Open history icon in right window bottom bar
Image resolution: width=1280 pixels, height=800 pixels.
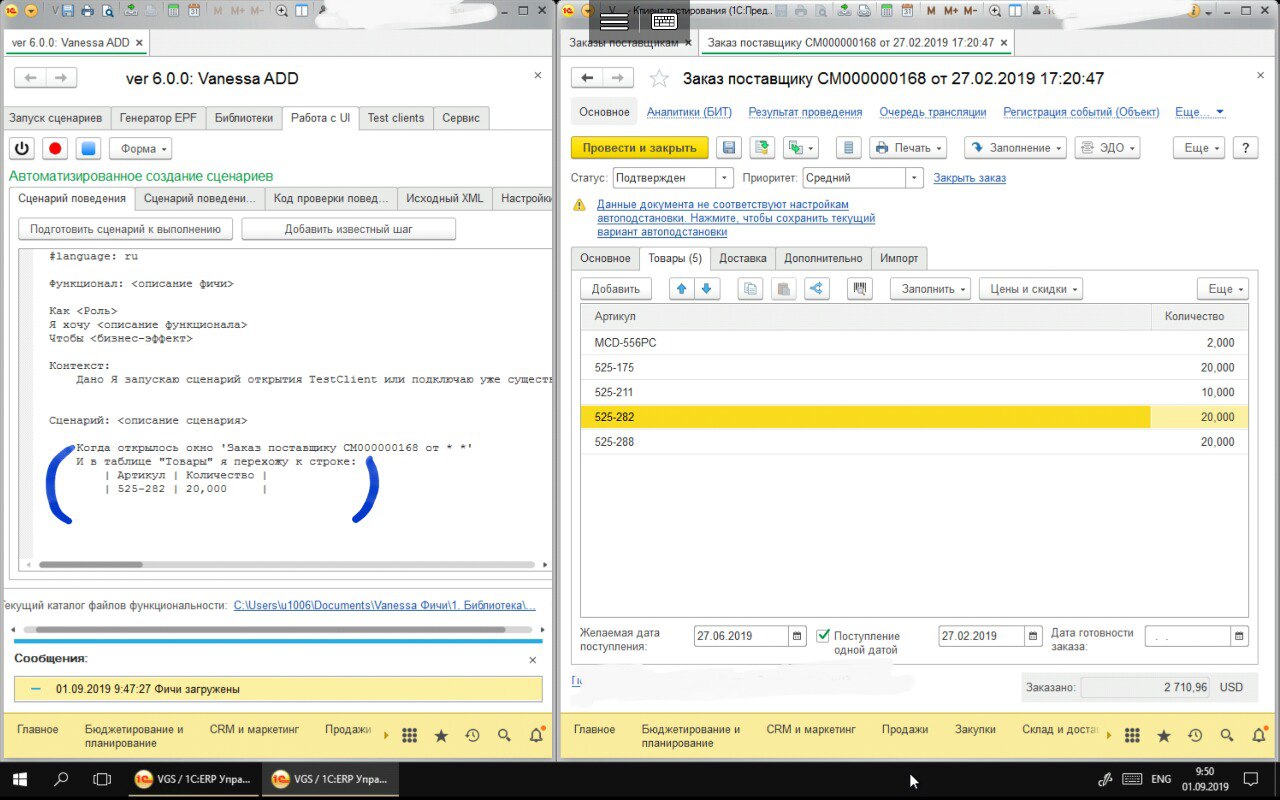pos(1195,735)
